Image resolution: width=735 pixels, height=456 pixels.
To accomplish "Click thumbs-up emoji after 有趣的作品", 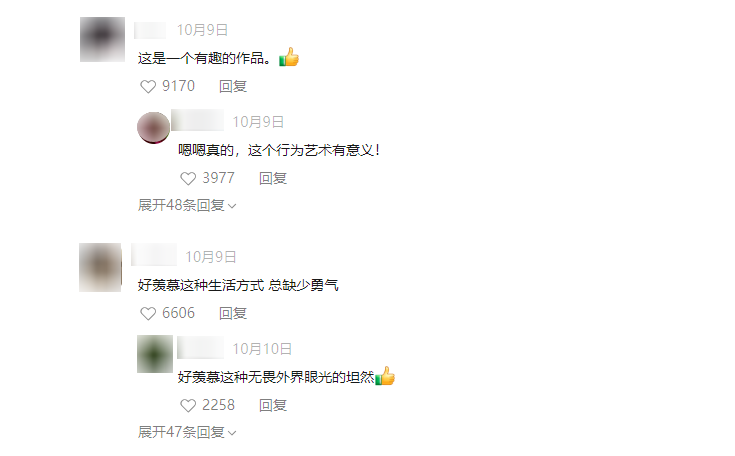I will [x=289, y=57].
